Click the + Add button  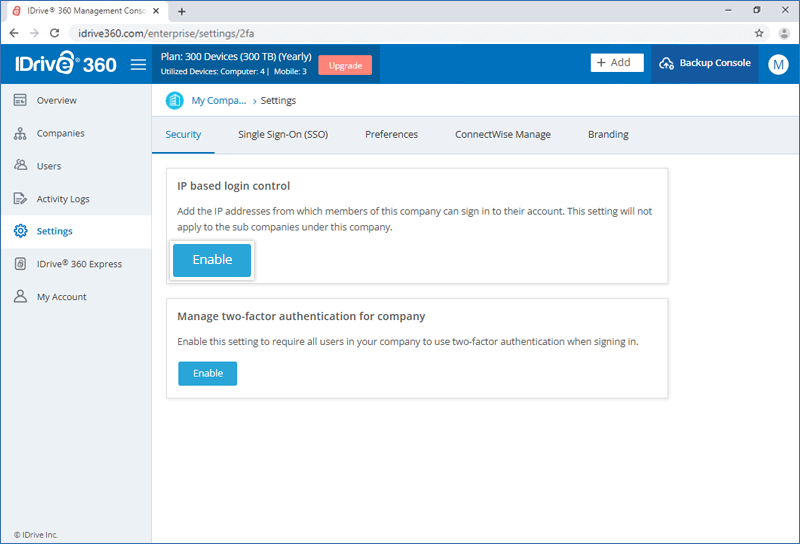click(617, 63)
